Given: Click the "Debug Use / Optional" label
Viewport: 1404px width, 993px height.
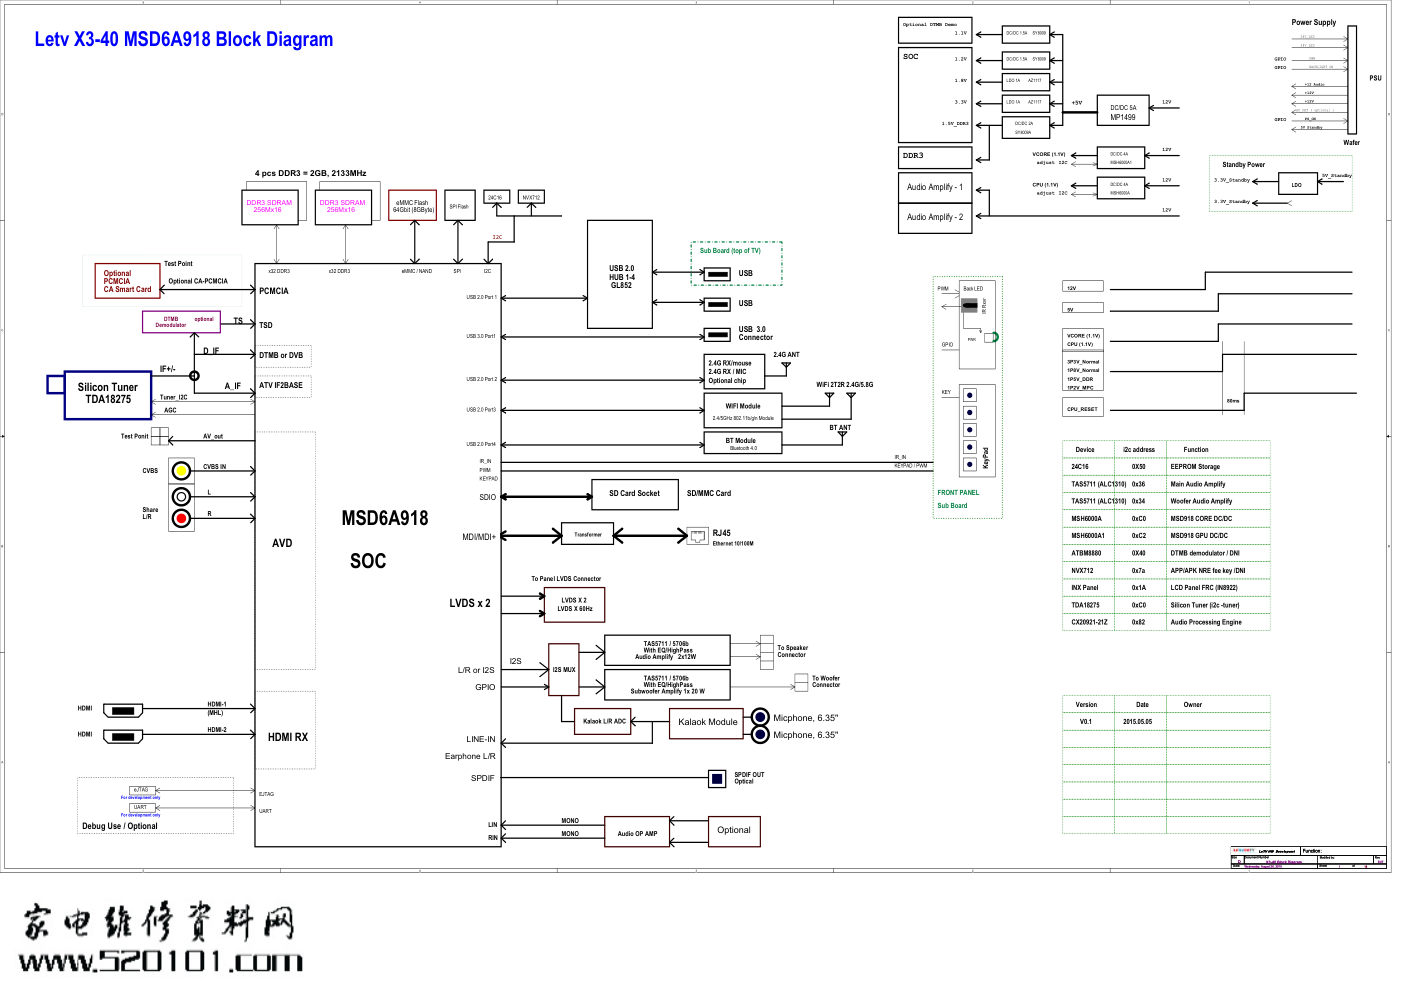Looking at the screenshot, I should tap(120, 826).
